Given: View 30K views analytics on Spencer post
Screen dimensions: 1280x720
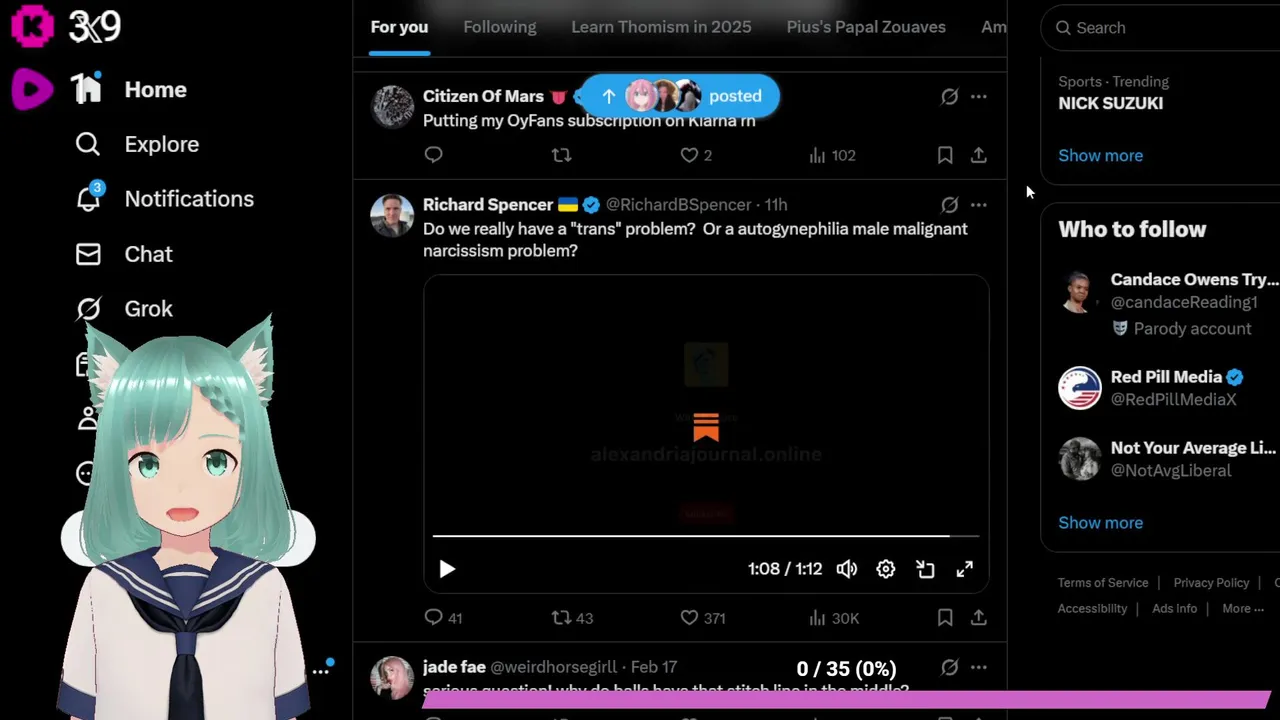Looking at the screenshot, I should click(834, 618).
